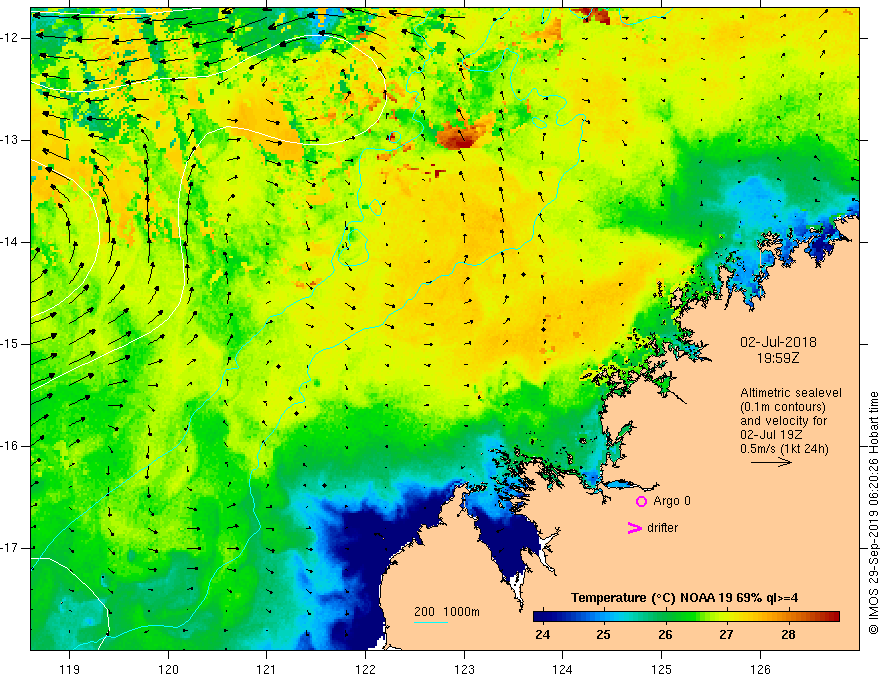This screenshot has width=880, height=680.
Task: Click the date label 02-Jul-2018
Action: (x=778, y=342)
